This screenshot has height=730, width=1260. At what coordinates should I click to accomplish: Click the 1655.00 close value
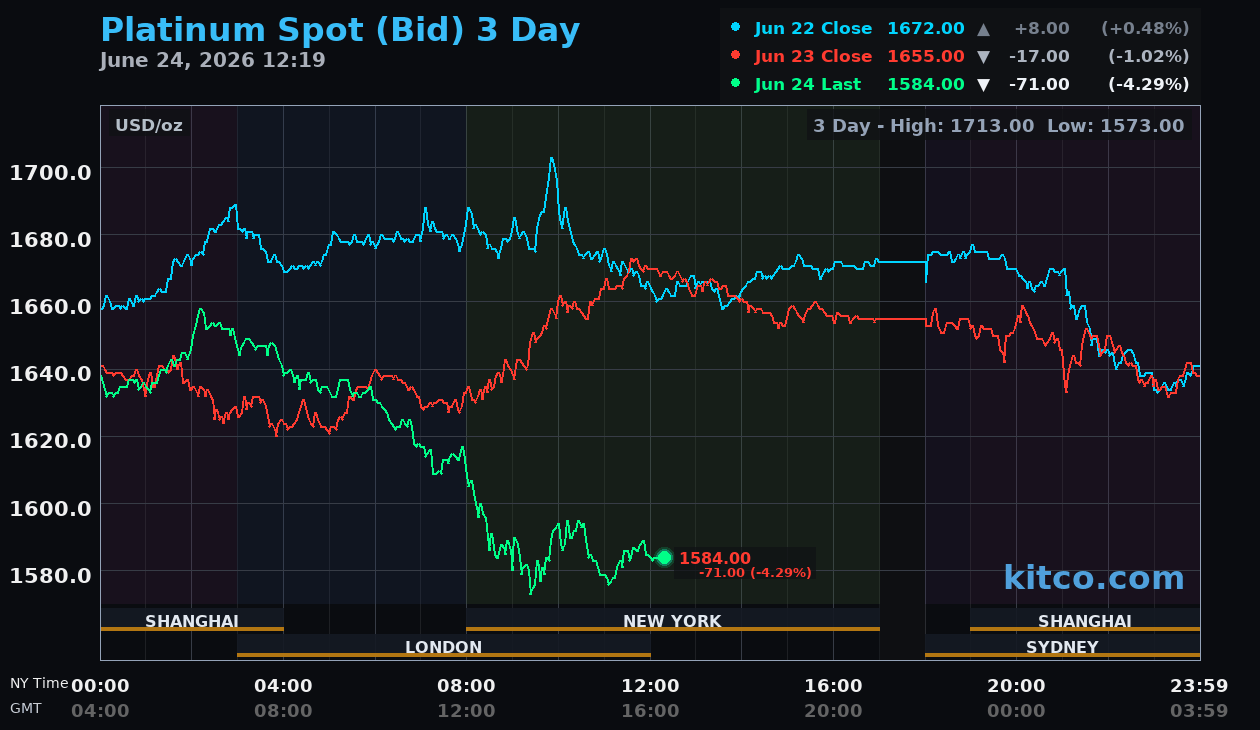(x=926, y=56)
